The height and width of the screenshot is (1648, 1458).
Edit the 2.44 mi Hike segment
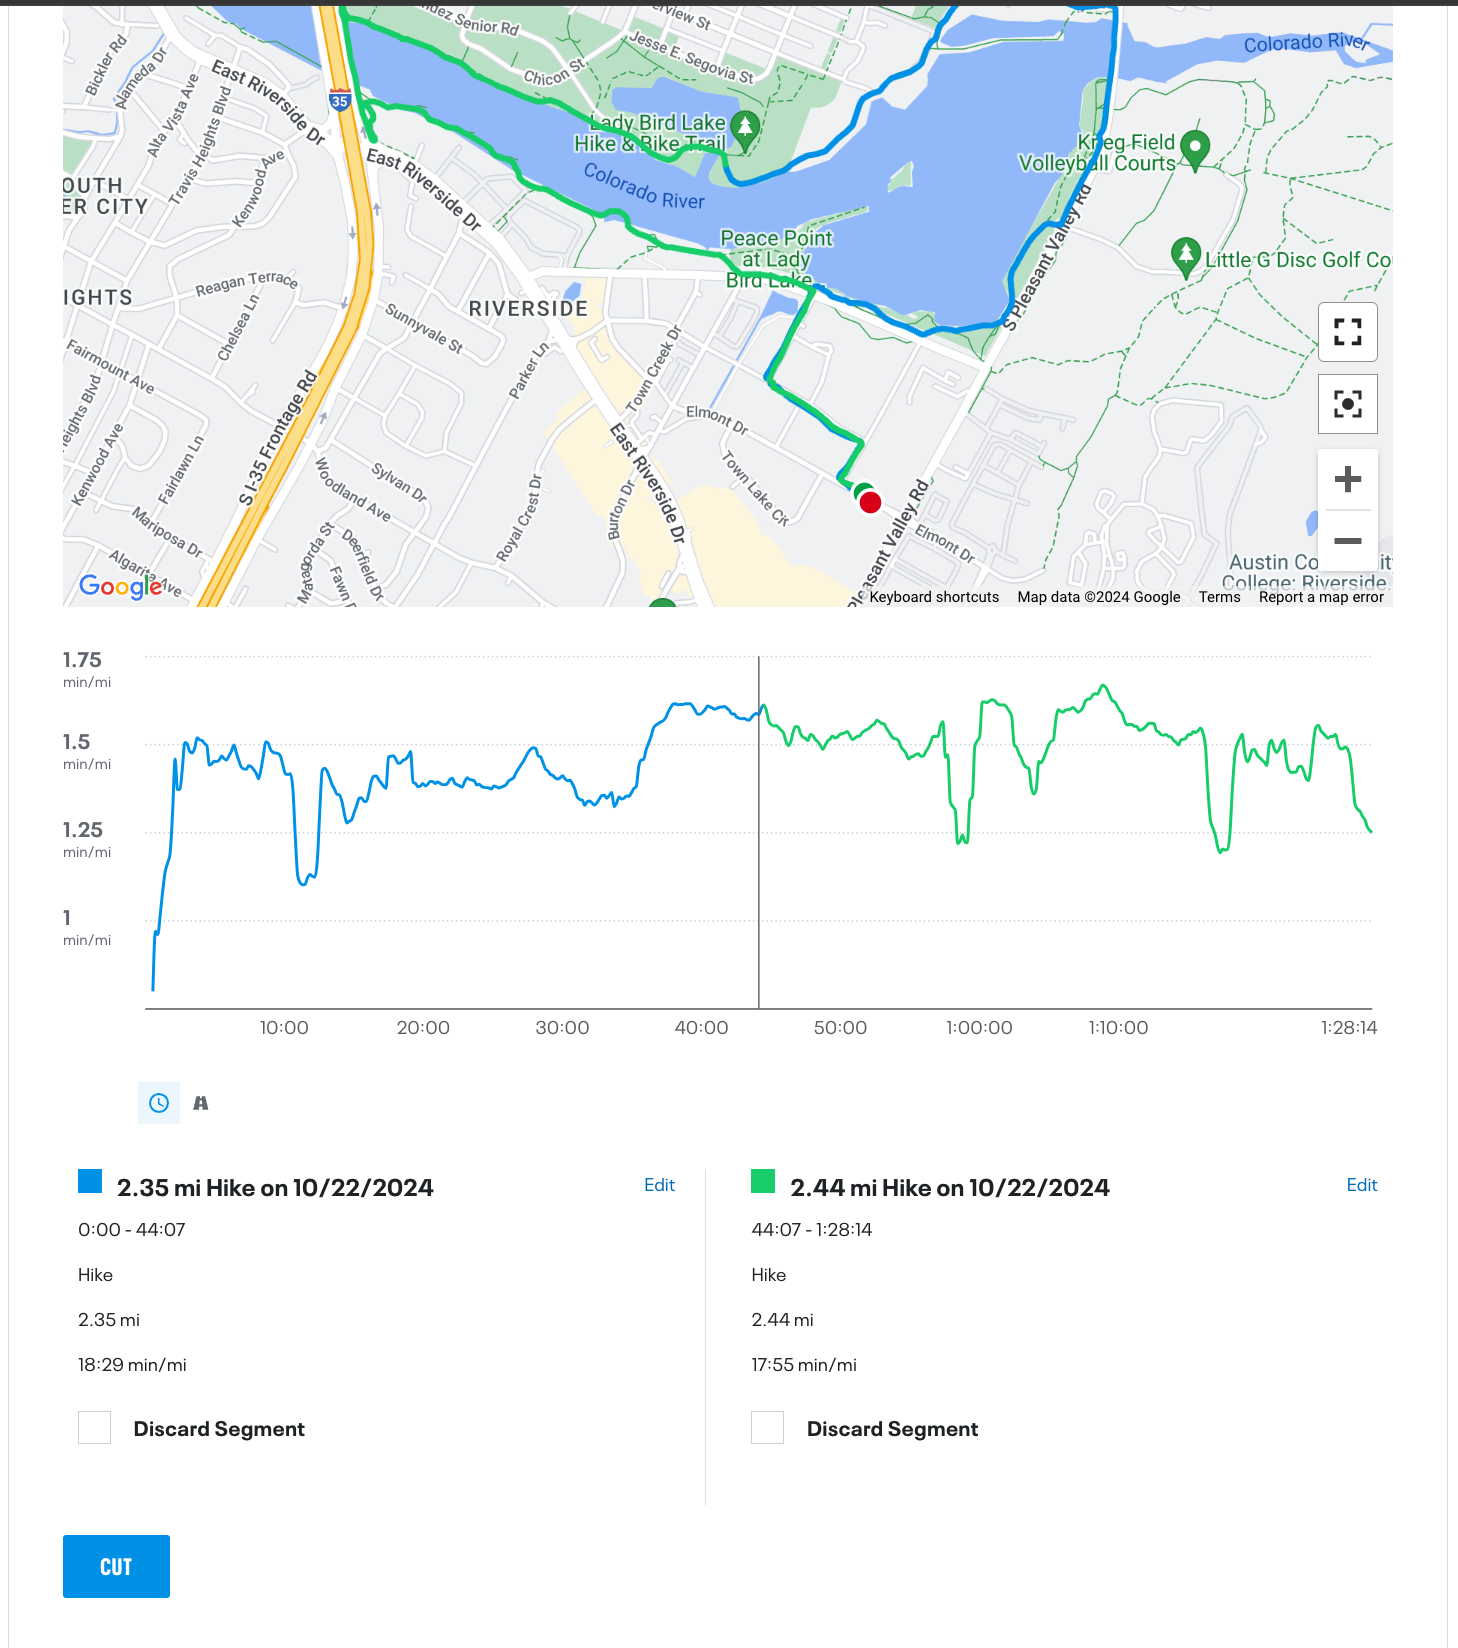(x=1361, y=1185)
